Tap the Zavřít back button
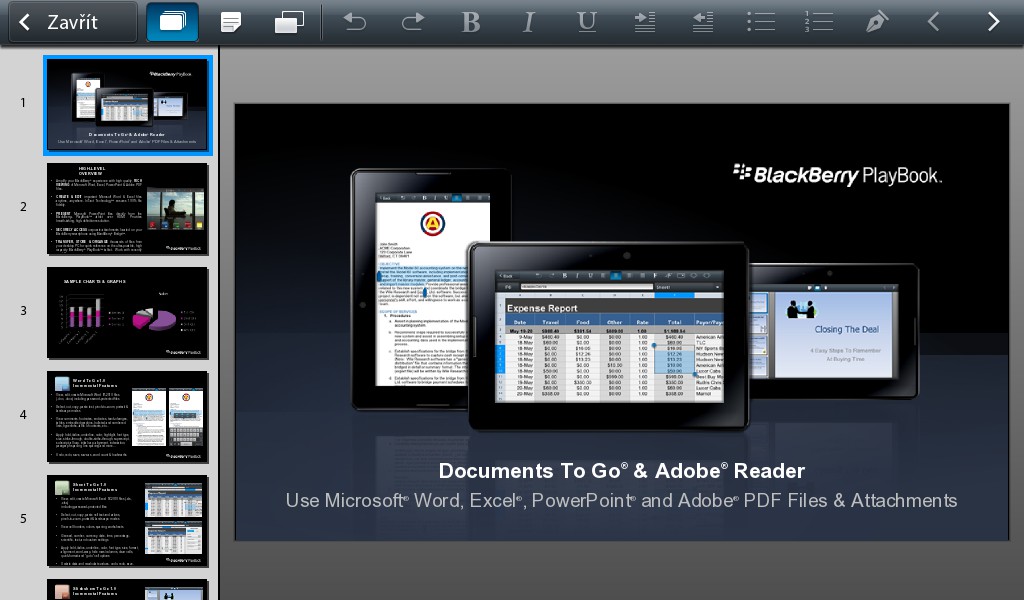The width and height of the screenshot is (1024, 600). (72, 22)
